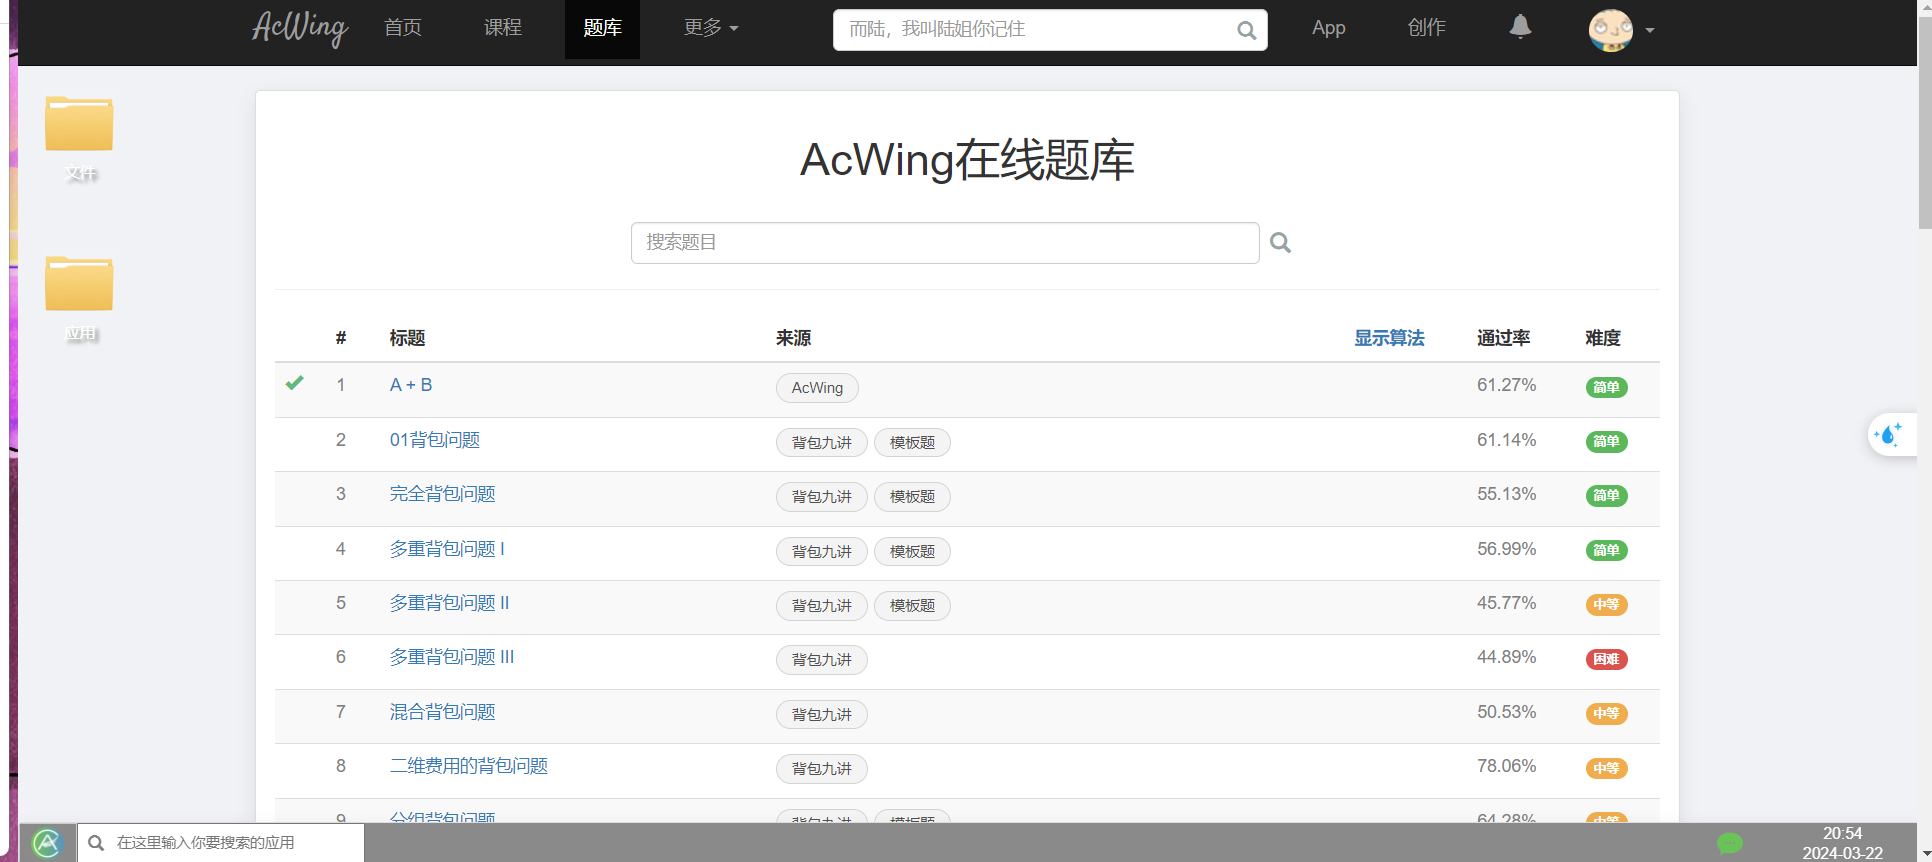Click 背包九讲 tag in 二维费用的背包问题 row

click(x=822, y=769)
